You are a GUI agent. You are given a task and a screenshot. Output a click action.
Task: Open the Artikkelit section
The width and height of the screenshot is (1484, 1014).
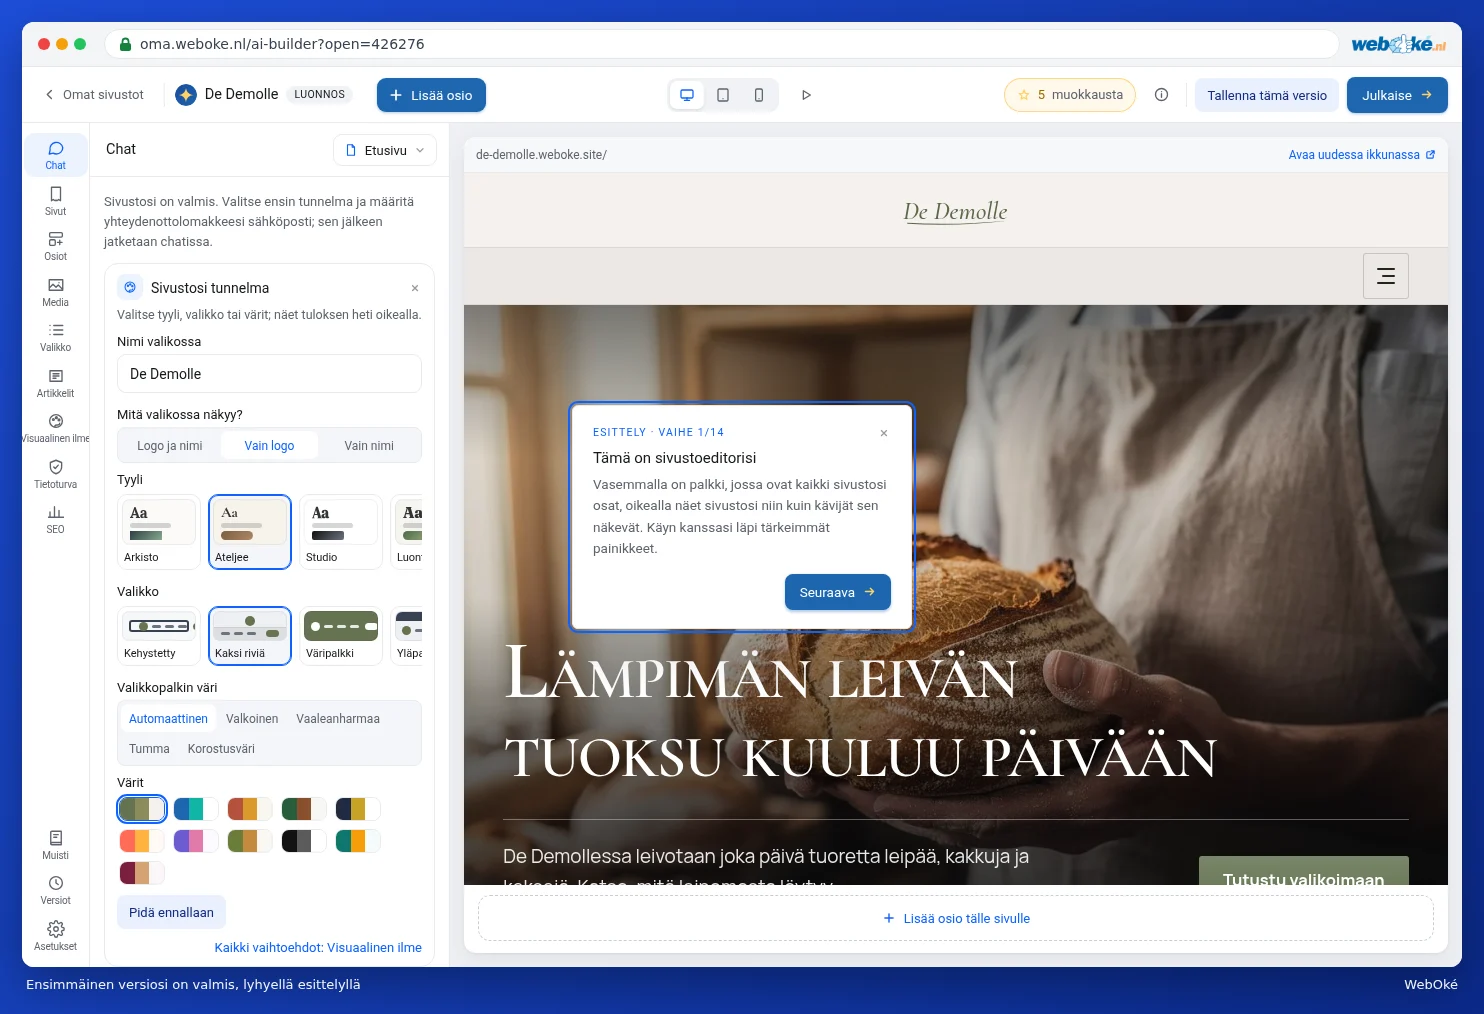point(56,383)
